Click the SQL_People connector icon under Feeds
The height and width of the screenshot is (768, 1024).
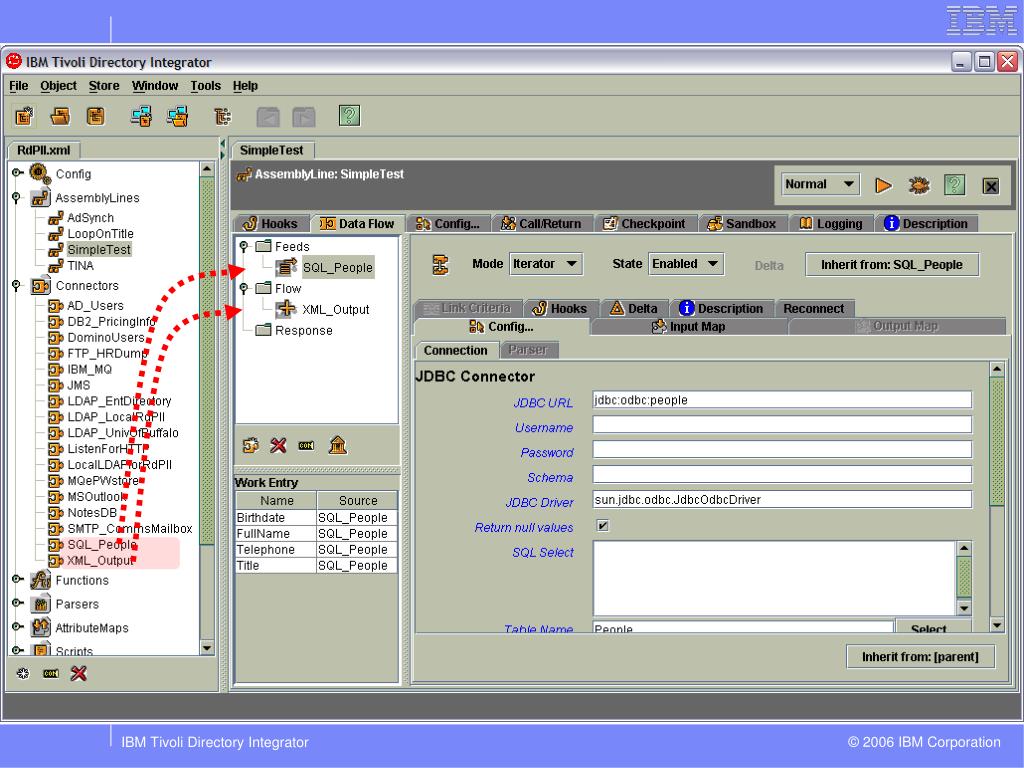coord(286,267)
